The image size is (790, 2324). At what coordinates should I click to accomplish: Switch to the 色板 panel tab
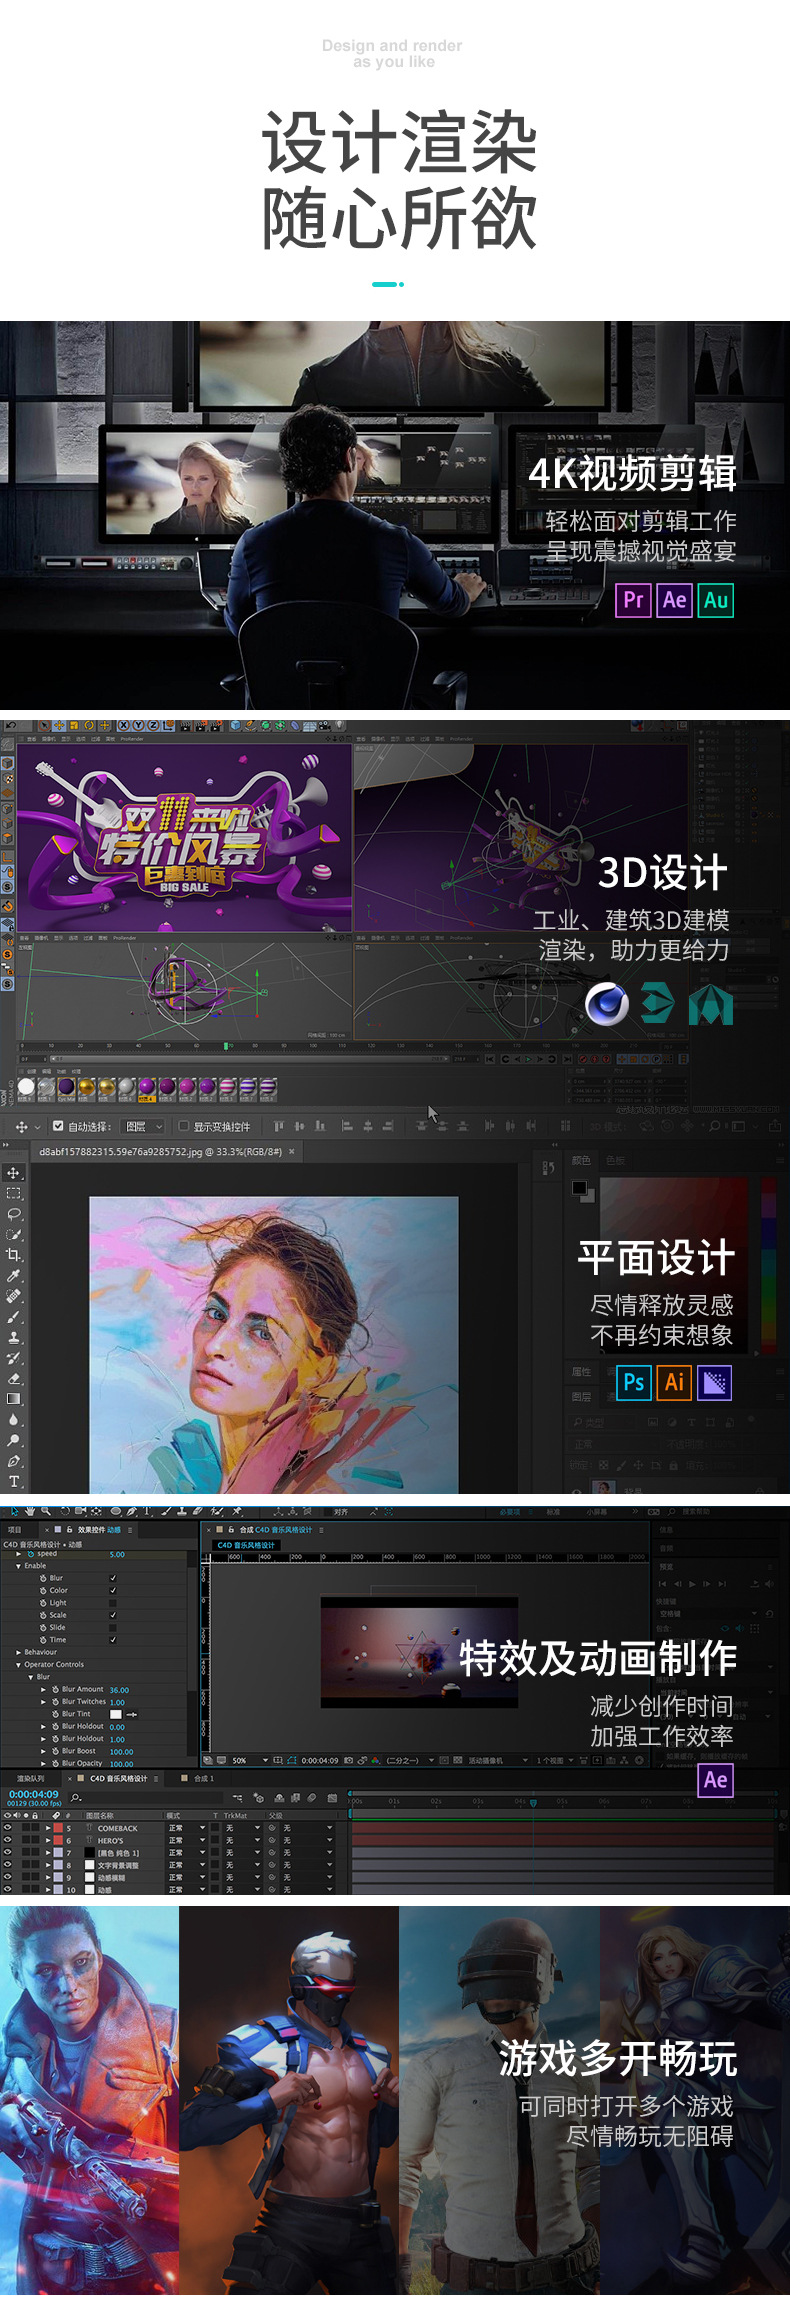(615, 1160)
